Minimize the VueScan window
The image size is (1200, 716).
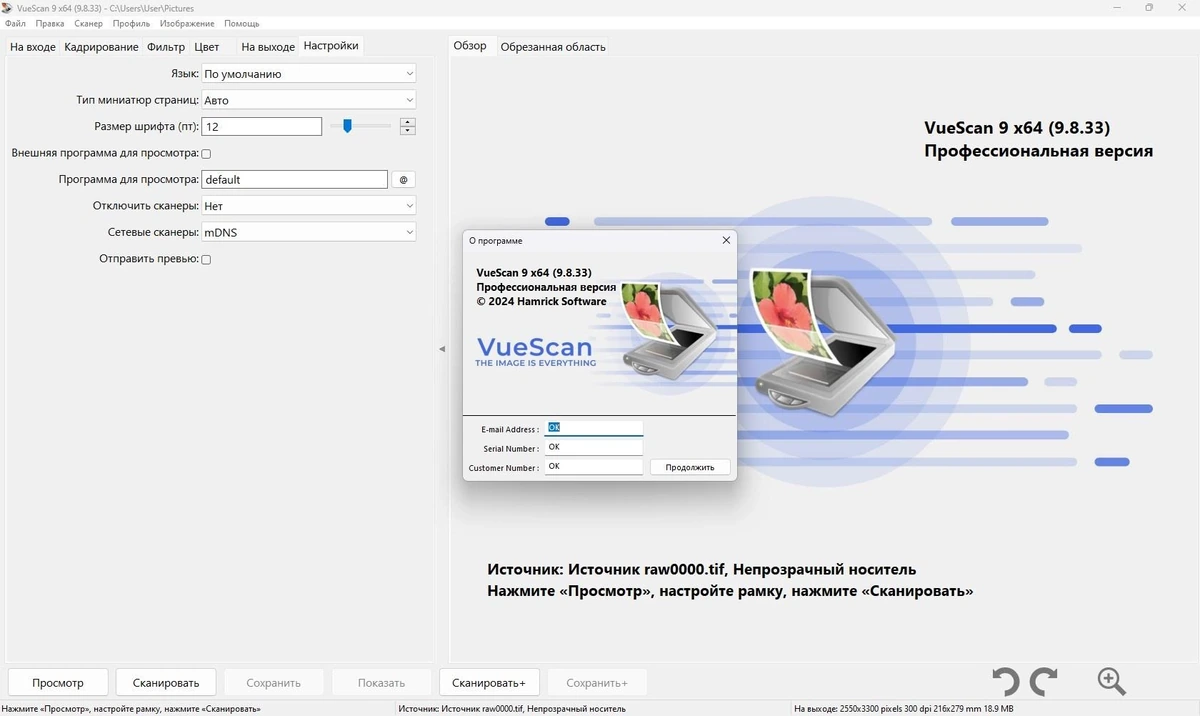[1116, 8]
